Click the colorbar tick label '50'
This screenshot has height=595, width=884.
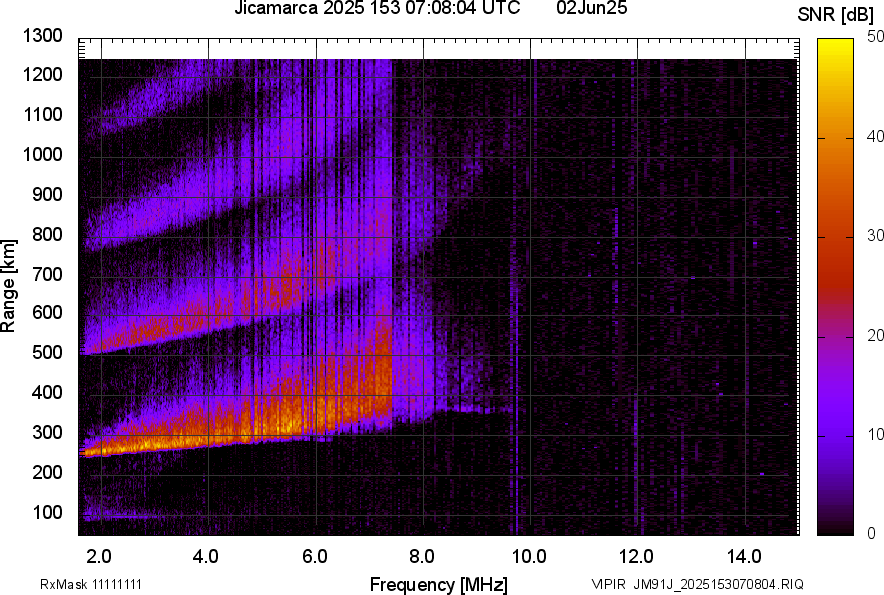876,37
